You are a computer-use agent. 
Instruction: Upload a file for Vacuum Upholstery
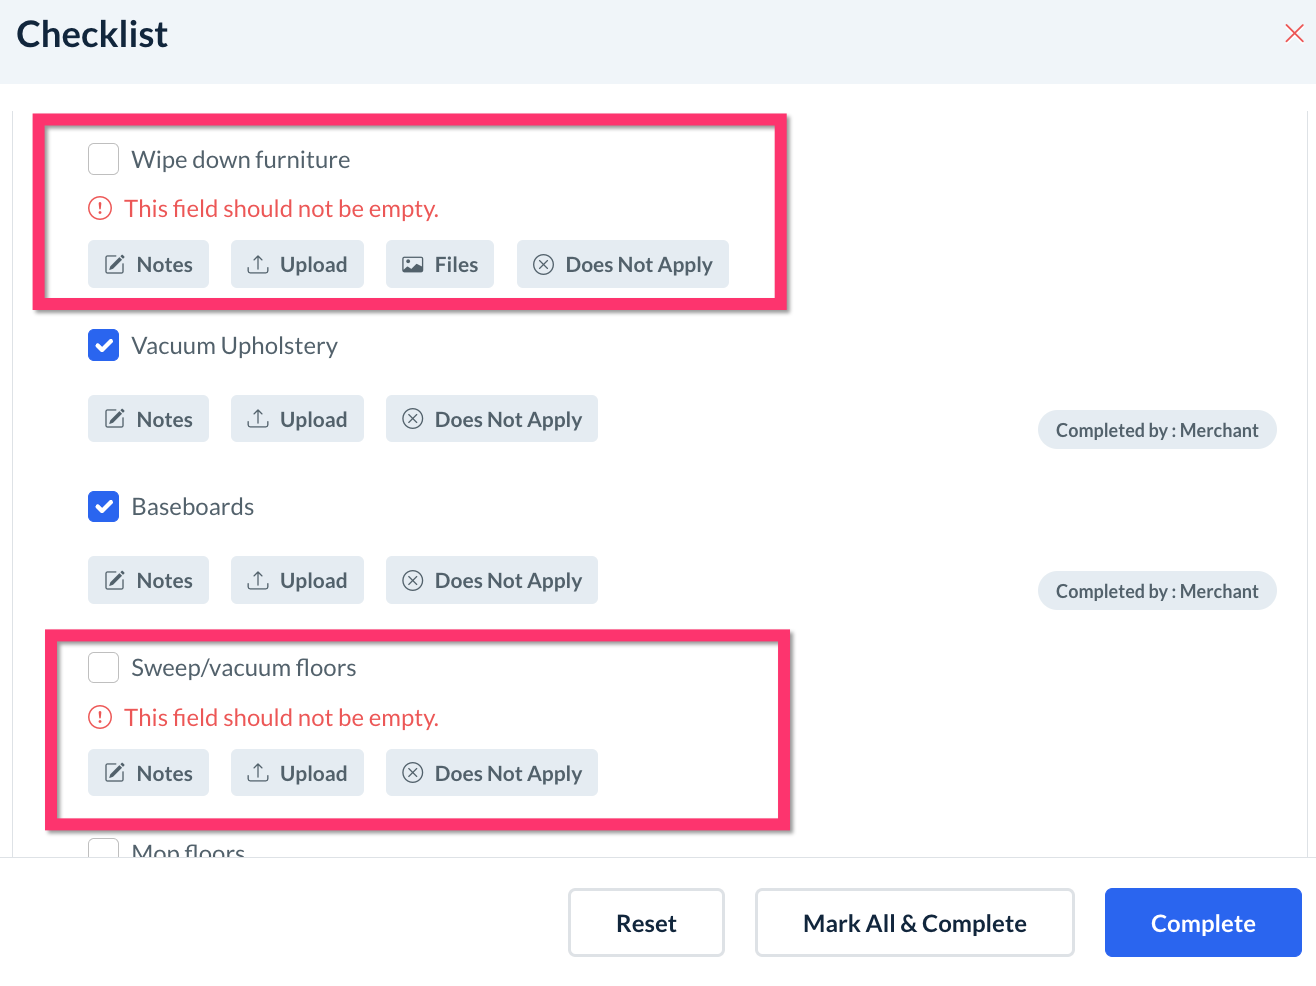click(x=297, y=419)
